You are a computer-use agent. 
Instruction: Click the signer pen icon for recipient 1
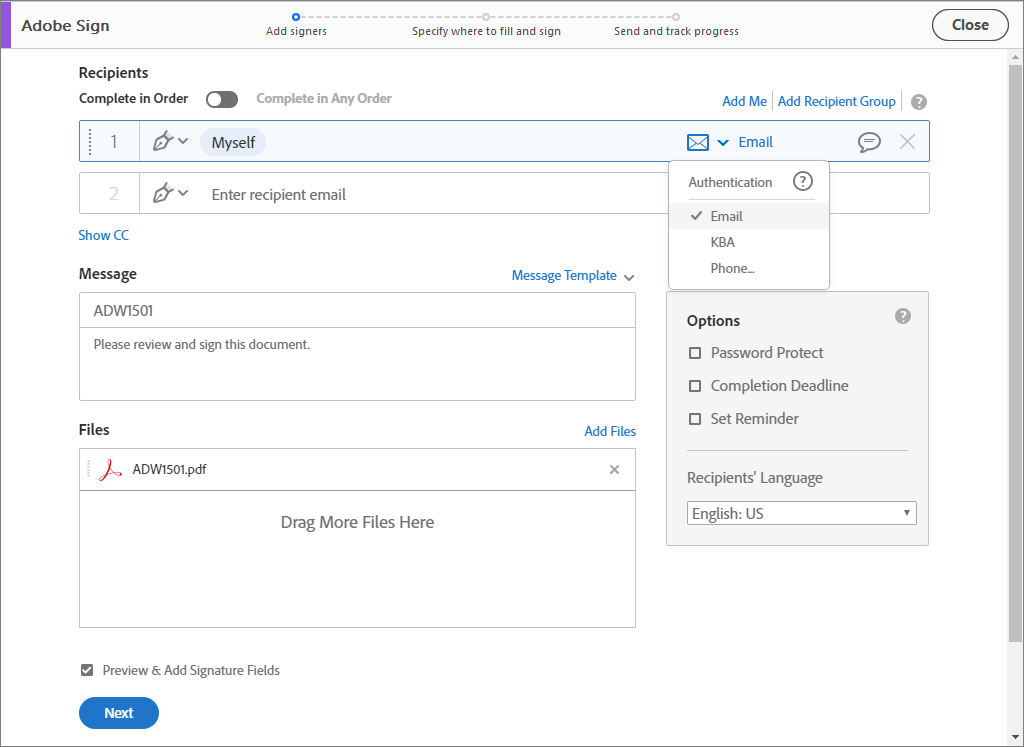point(163,142)
